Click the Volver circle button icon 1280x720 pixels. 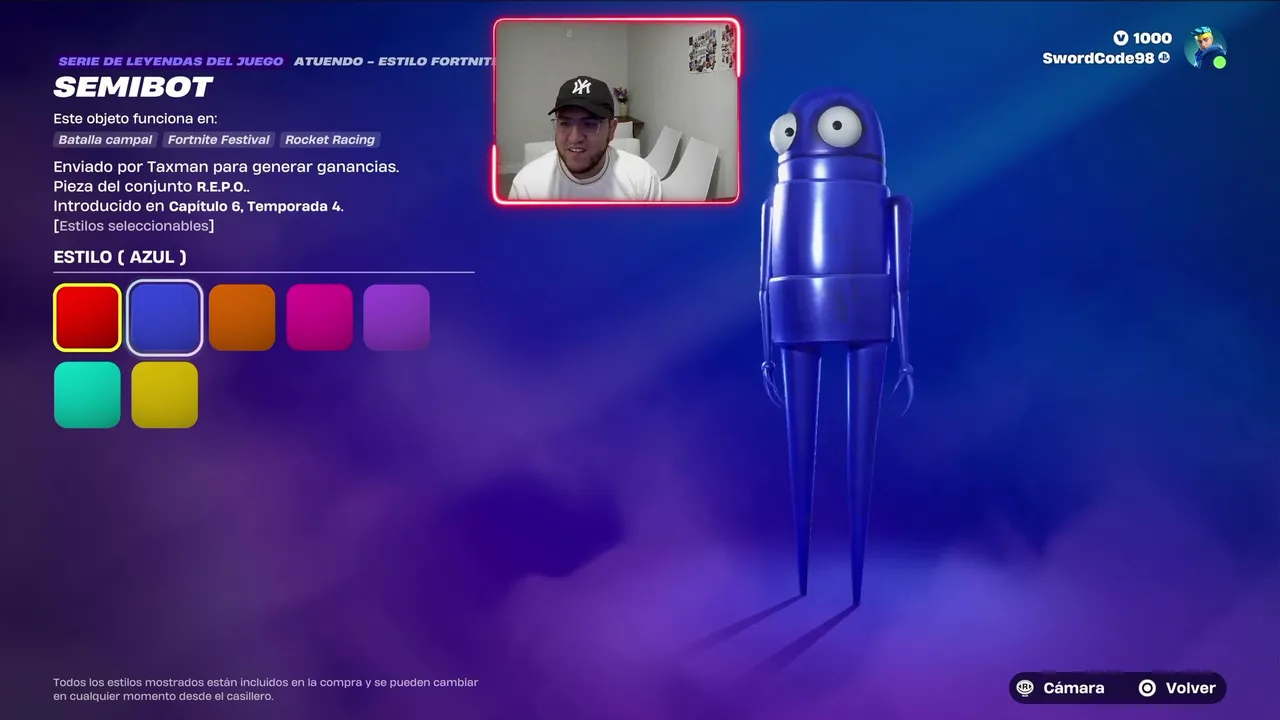pos(1148,688)
